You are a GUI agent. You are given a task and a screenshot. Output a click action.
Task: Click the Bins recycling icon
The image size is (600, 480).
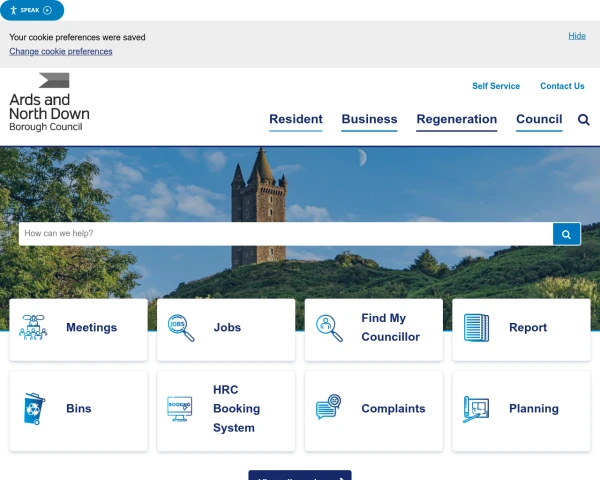click(34, 409)
